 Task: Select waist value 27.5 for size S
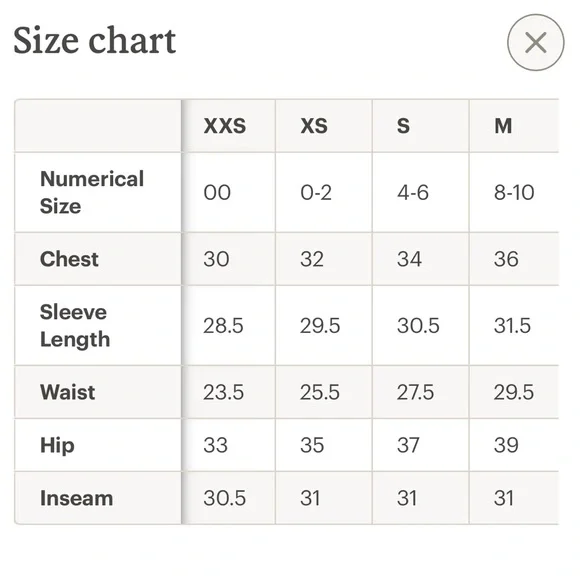click(415, 392)
